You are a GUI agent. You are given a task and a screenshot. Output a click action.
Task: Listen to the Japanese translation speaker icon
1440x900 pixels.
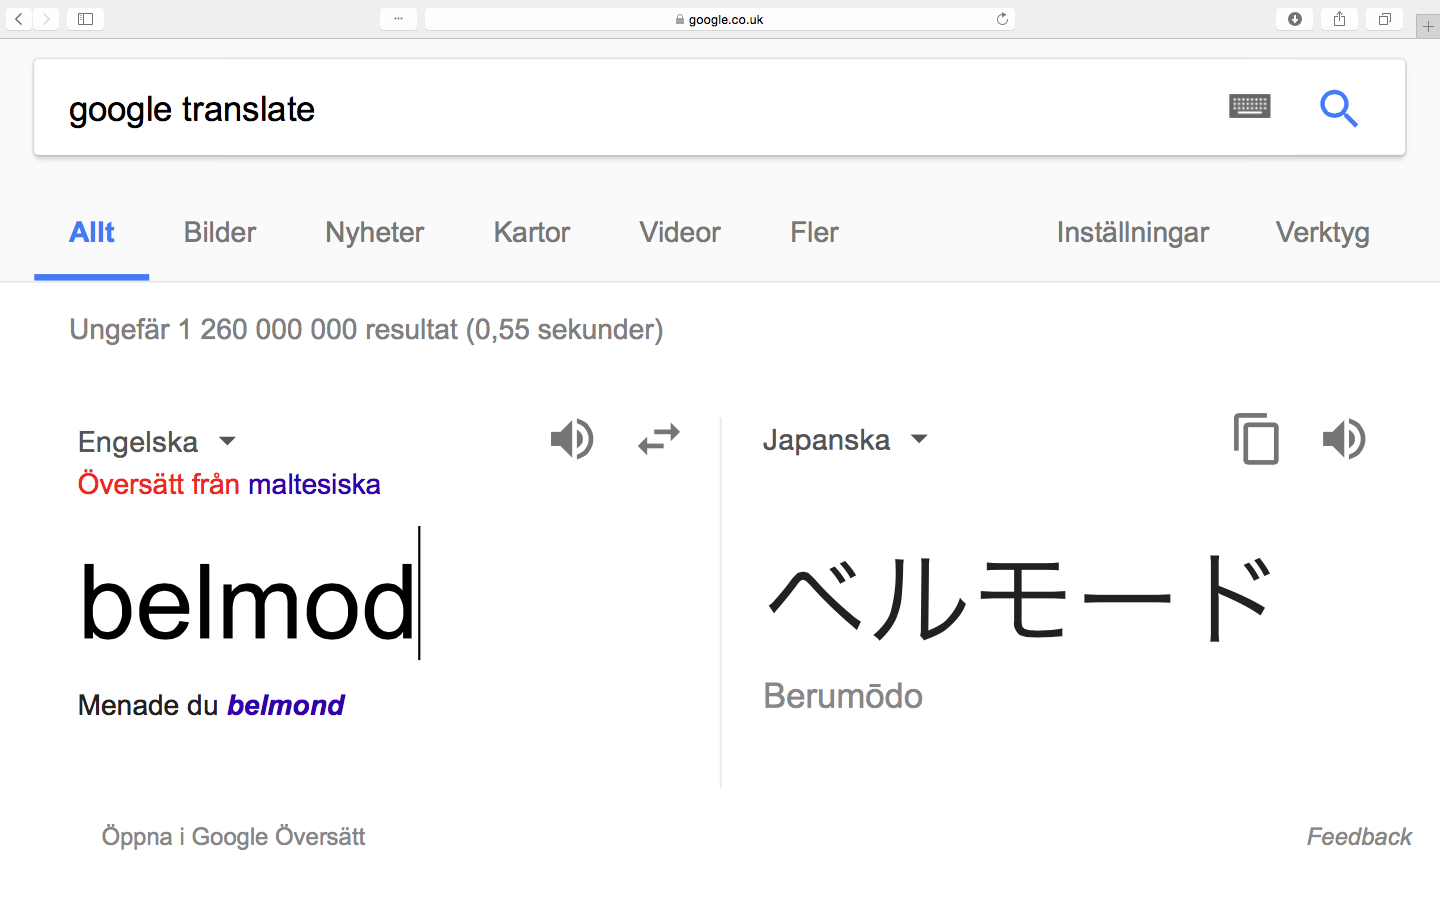point(1344,439)
